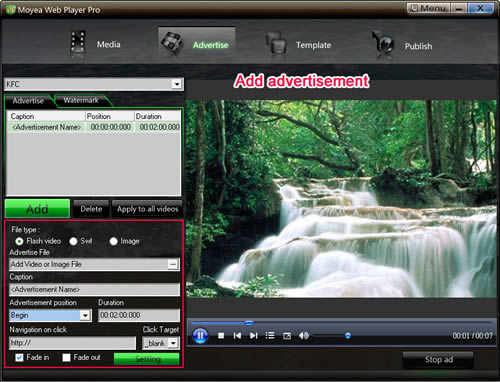
Task: Click the Publish globe icon
Action: [383, 43]
